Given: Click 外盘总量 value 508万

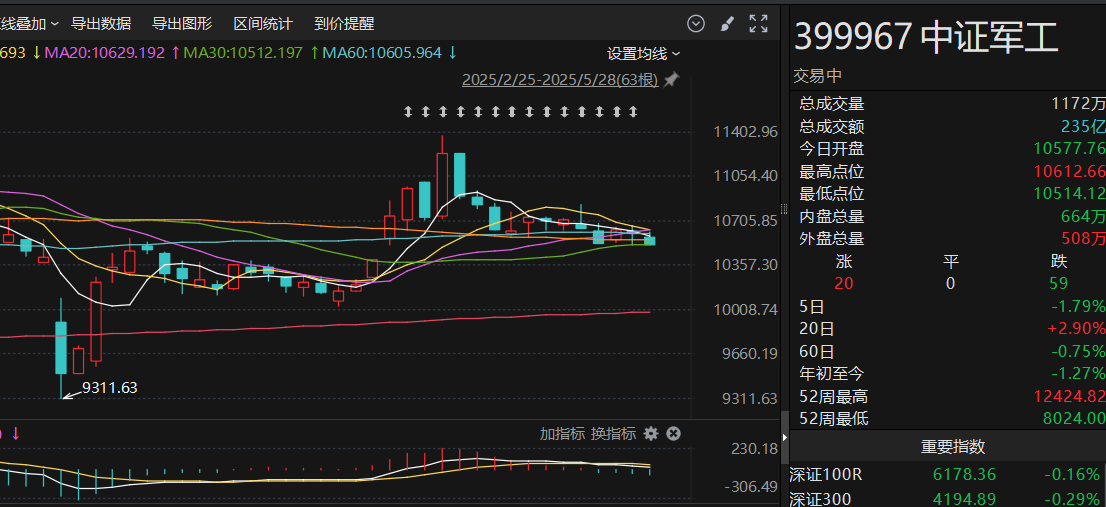Looking at the screenshot, I should 1083,238.
